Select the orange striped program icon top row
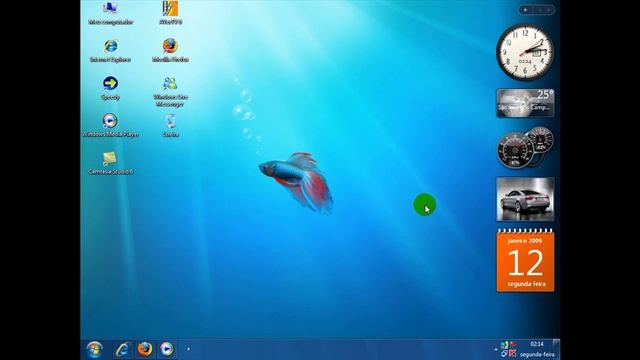This screenshot has height=360, width=640. [x=170, y=13]
